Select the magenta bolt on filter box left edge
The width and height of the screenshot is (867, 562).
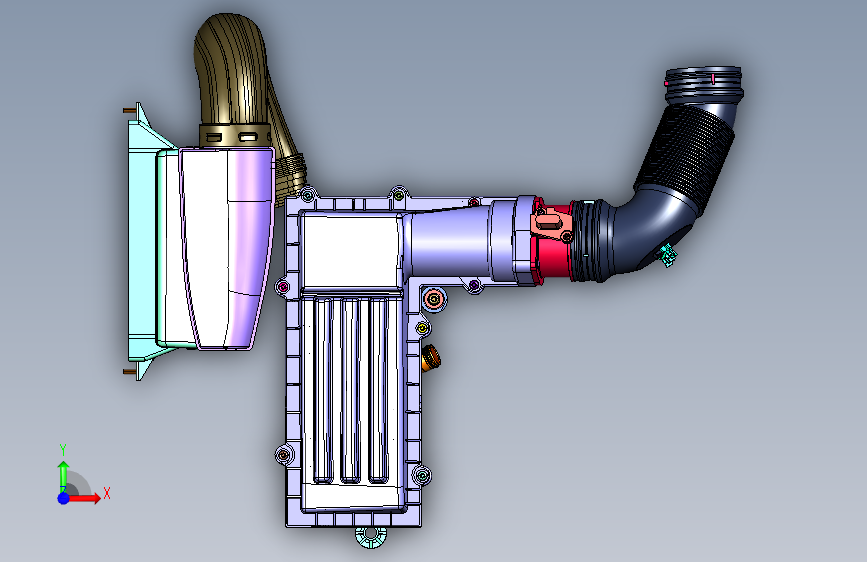click(283, 287)
